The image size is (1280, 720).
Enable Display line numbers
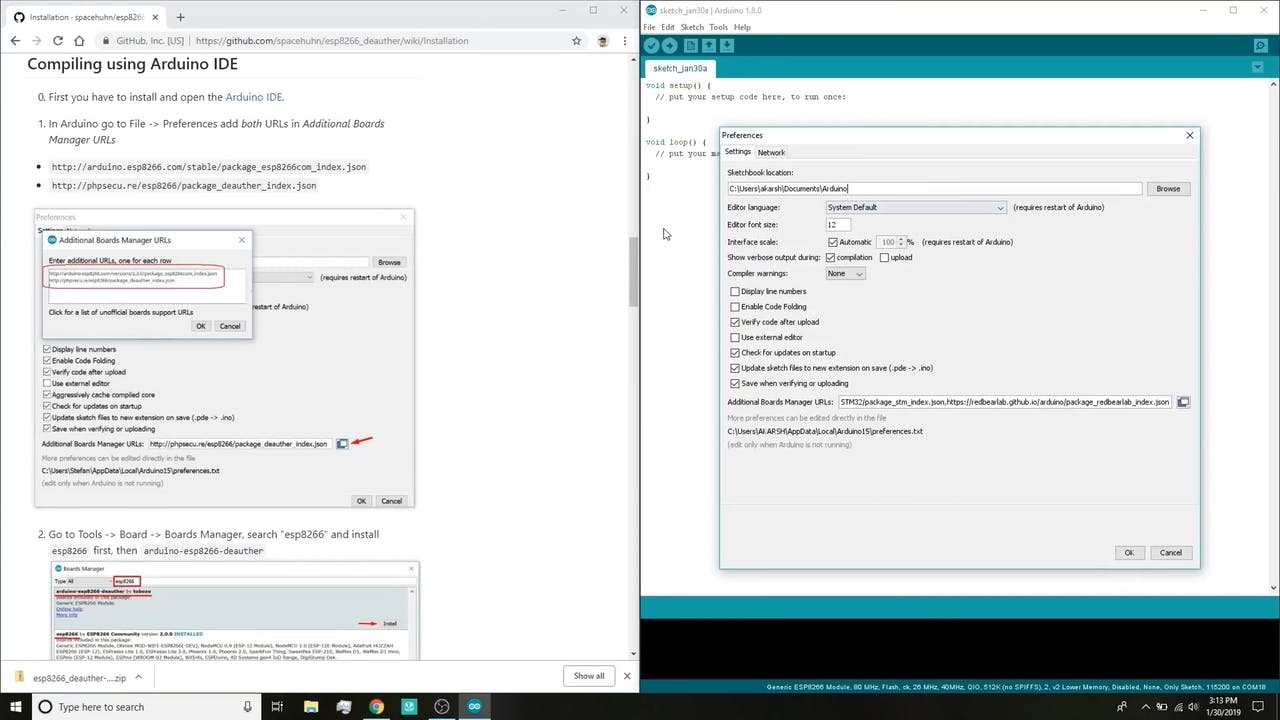tap(735, 291)
